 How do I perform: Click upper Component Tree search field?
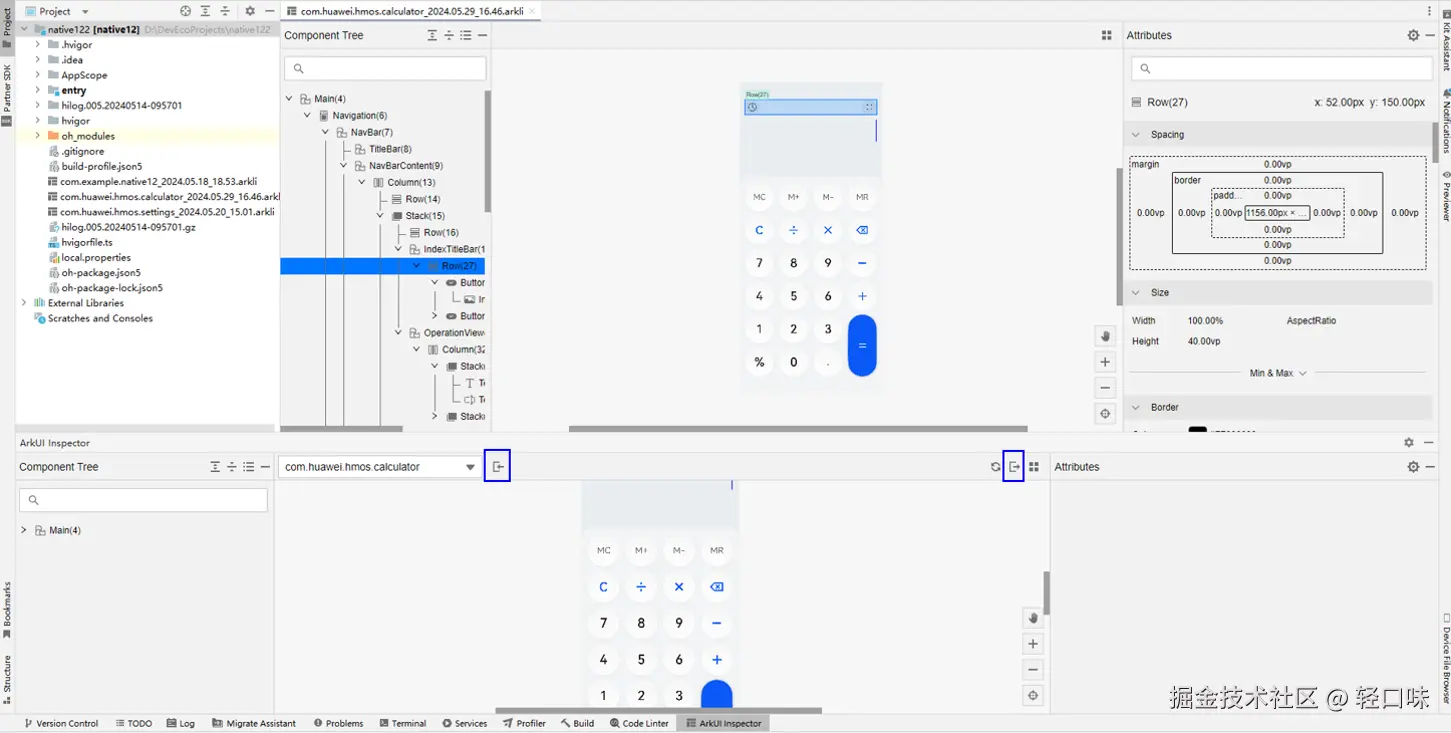pos(385,68)
